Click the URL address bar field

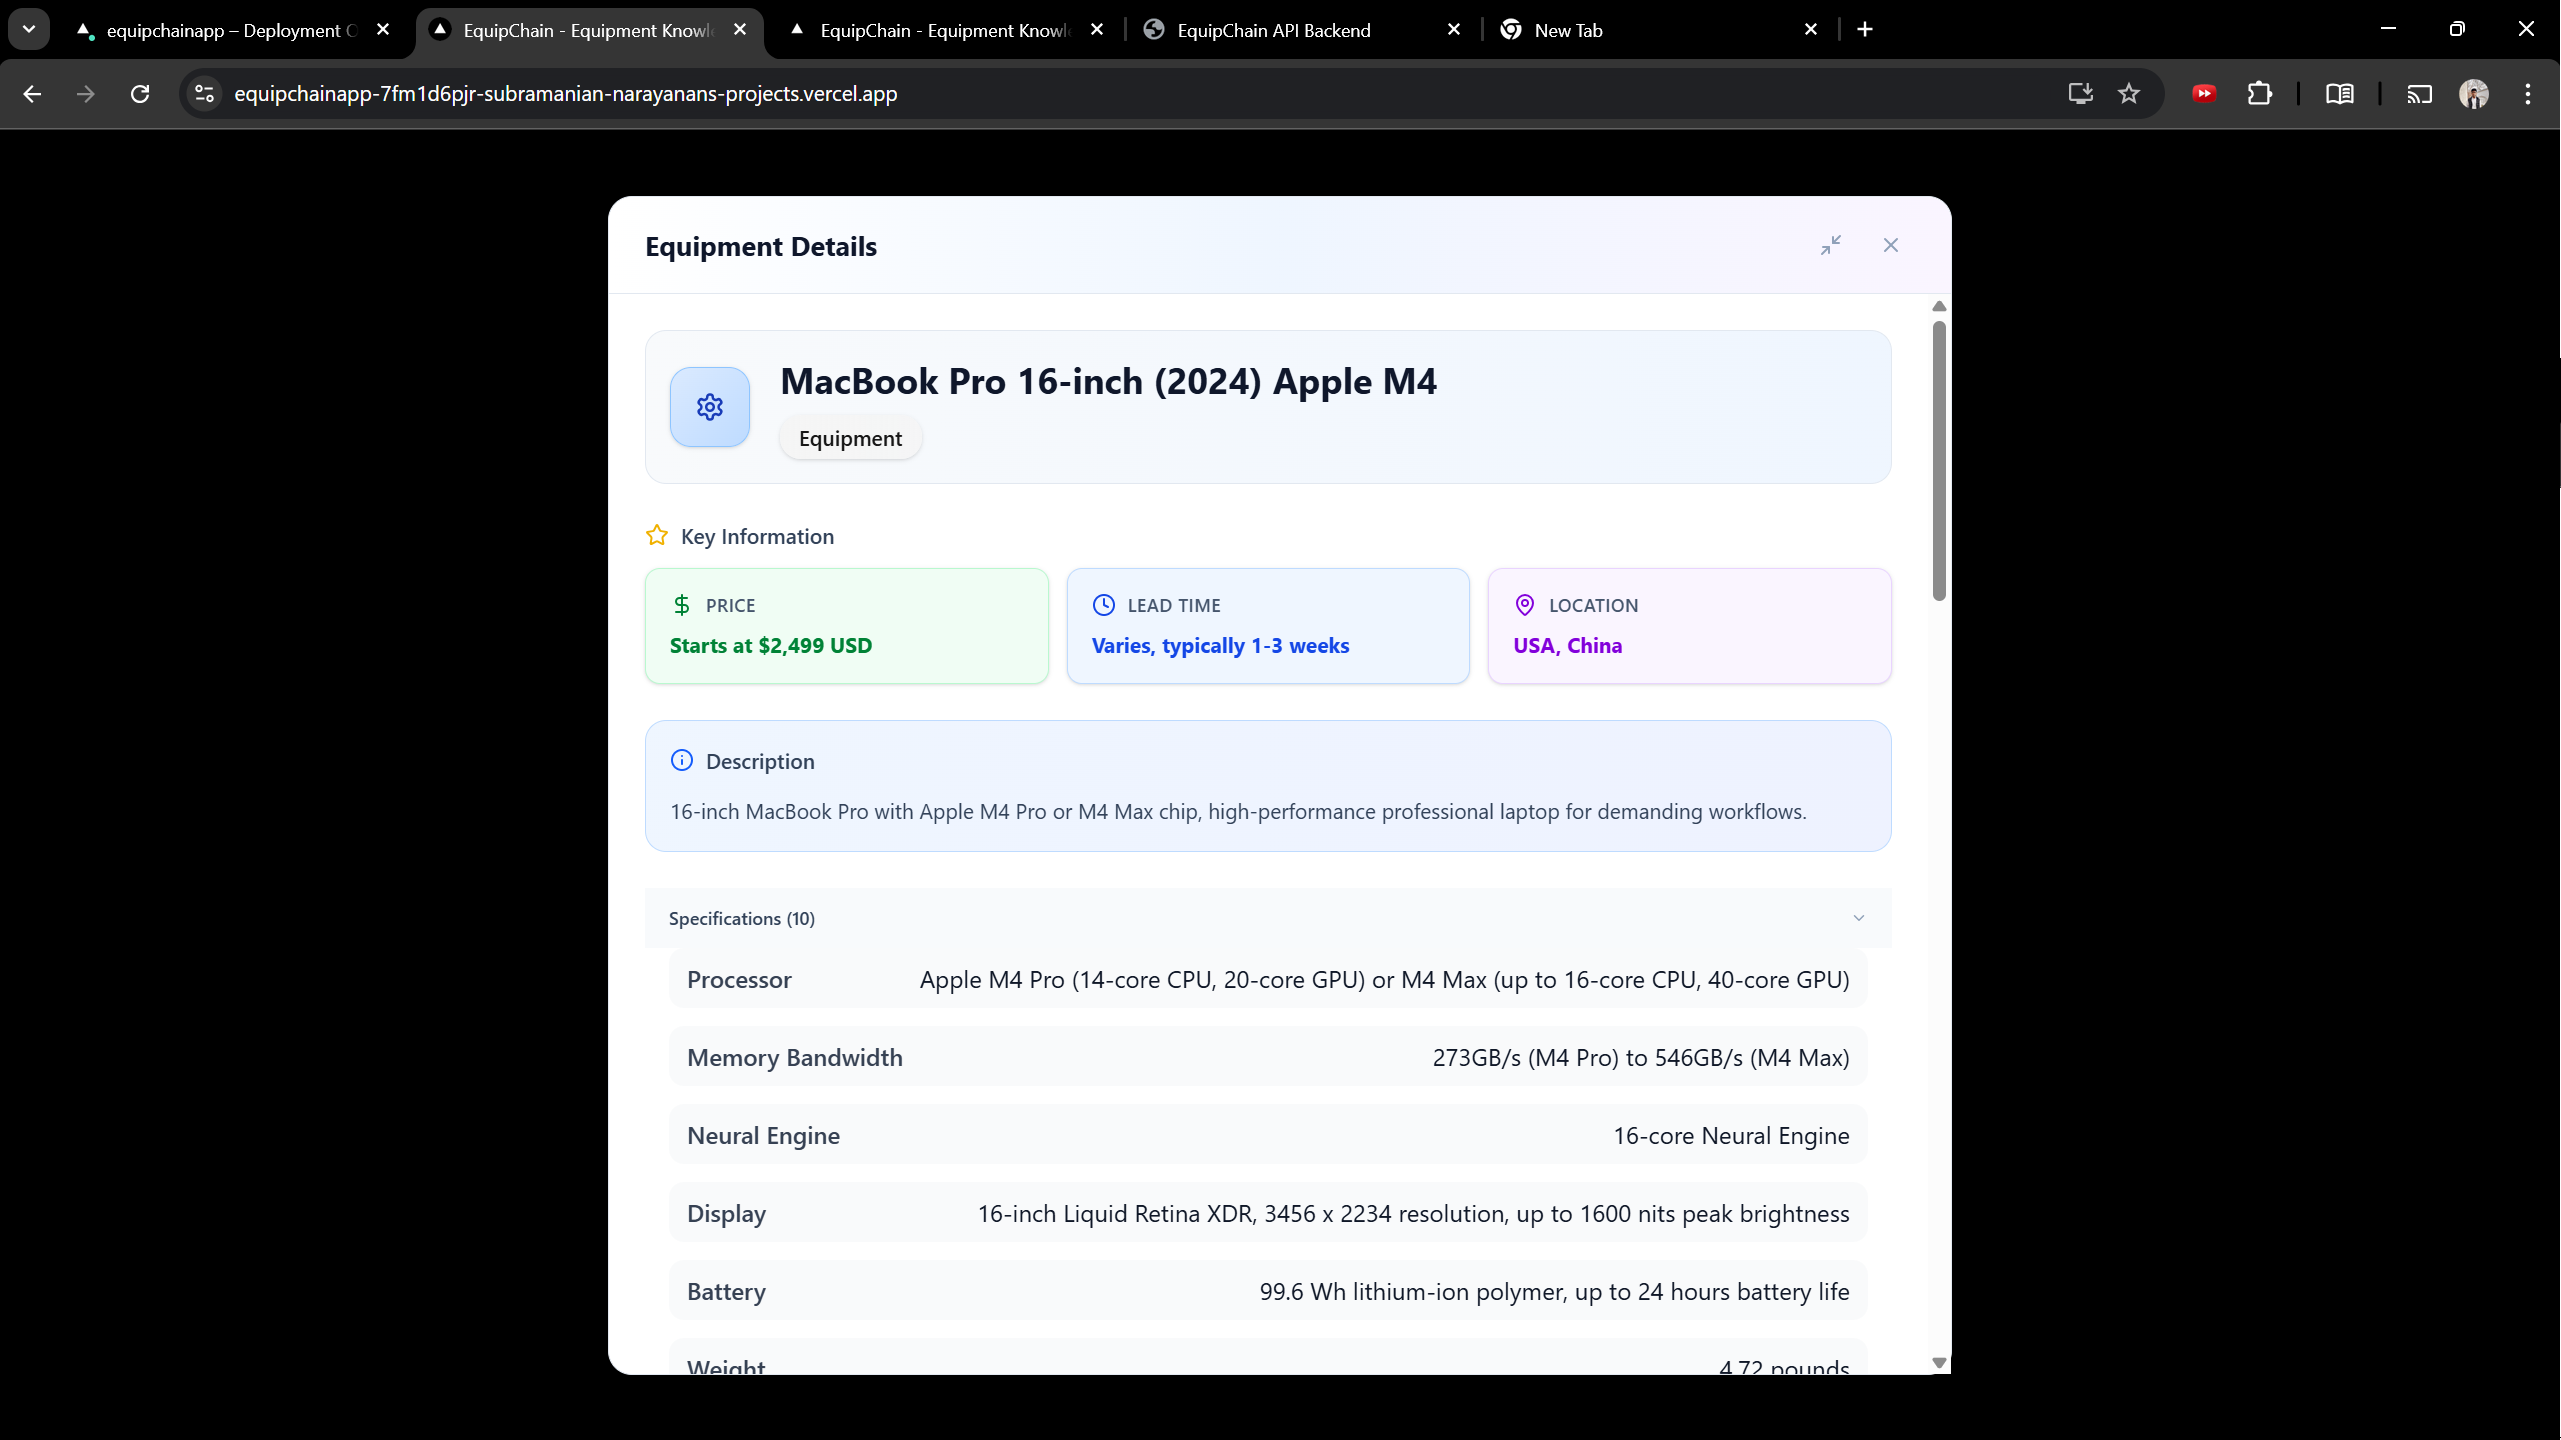pyautogui.click(x=1100, y=94)
